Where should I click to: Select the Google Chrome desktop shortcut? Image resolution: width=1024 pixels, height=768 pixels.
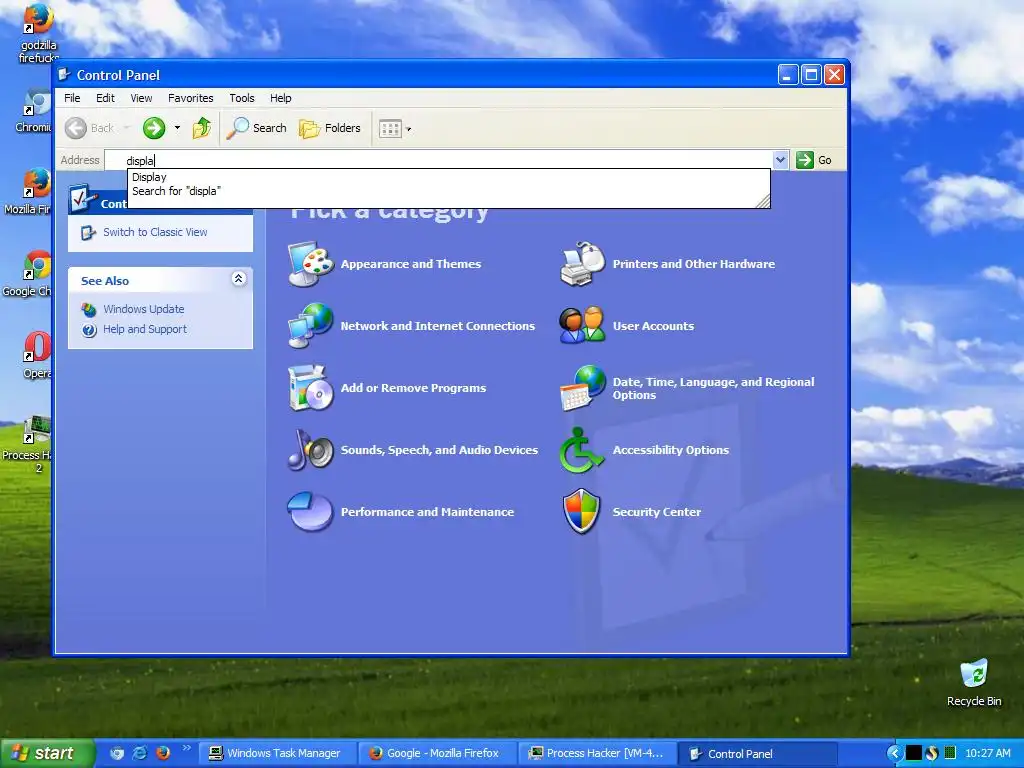(x=27, y=274)
